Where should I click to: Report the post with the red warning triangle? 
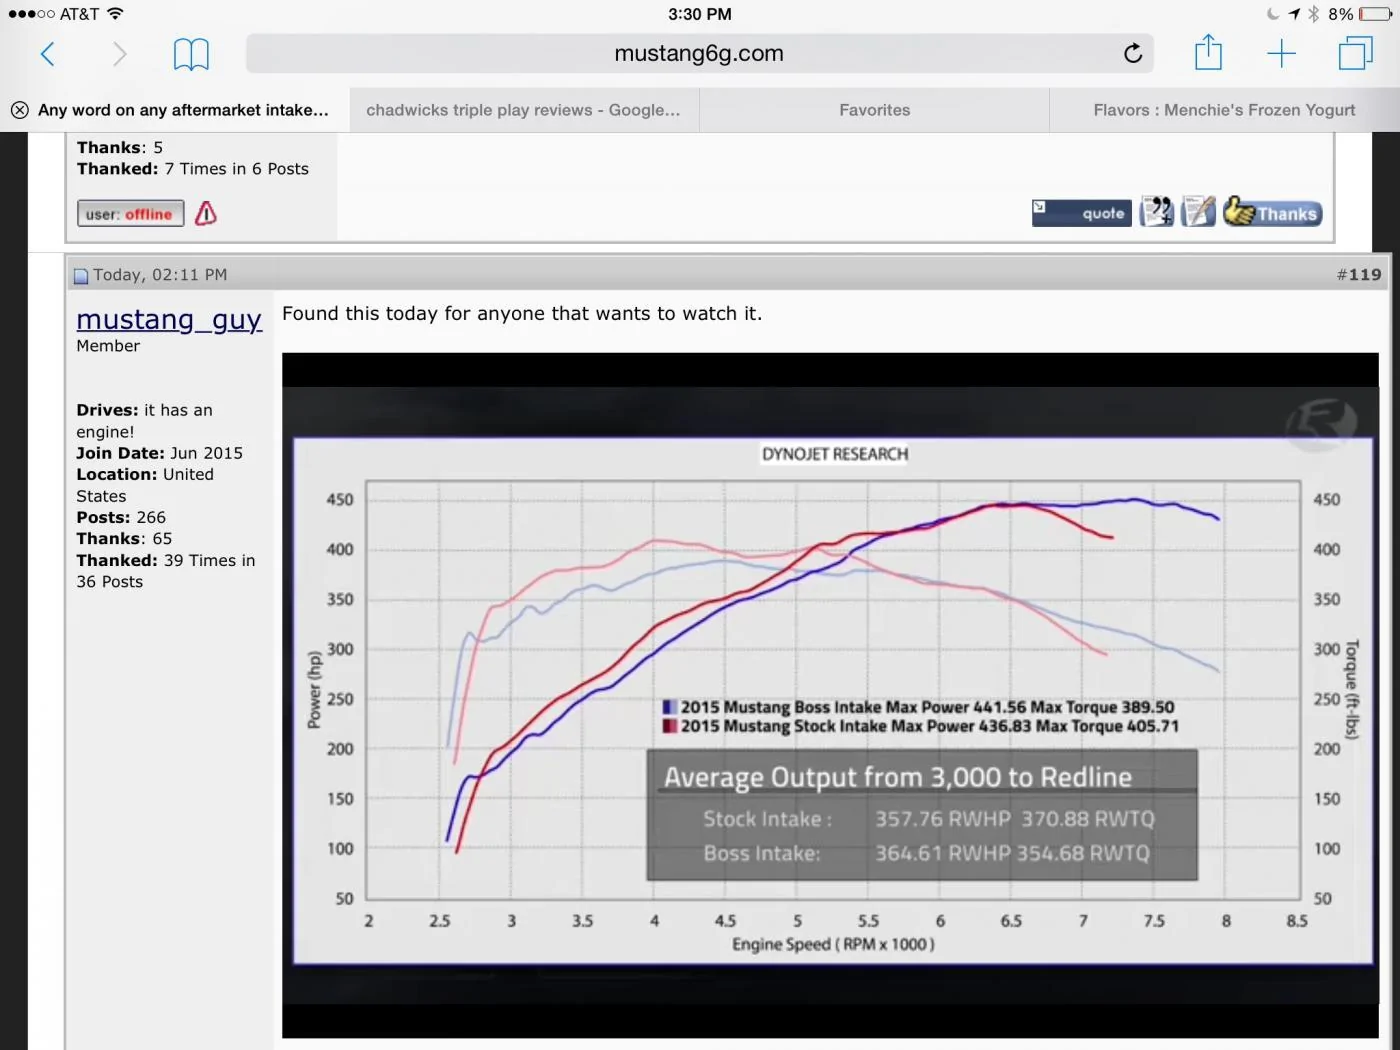tap(206, 213)
